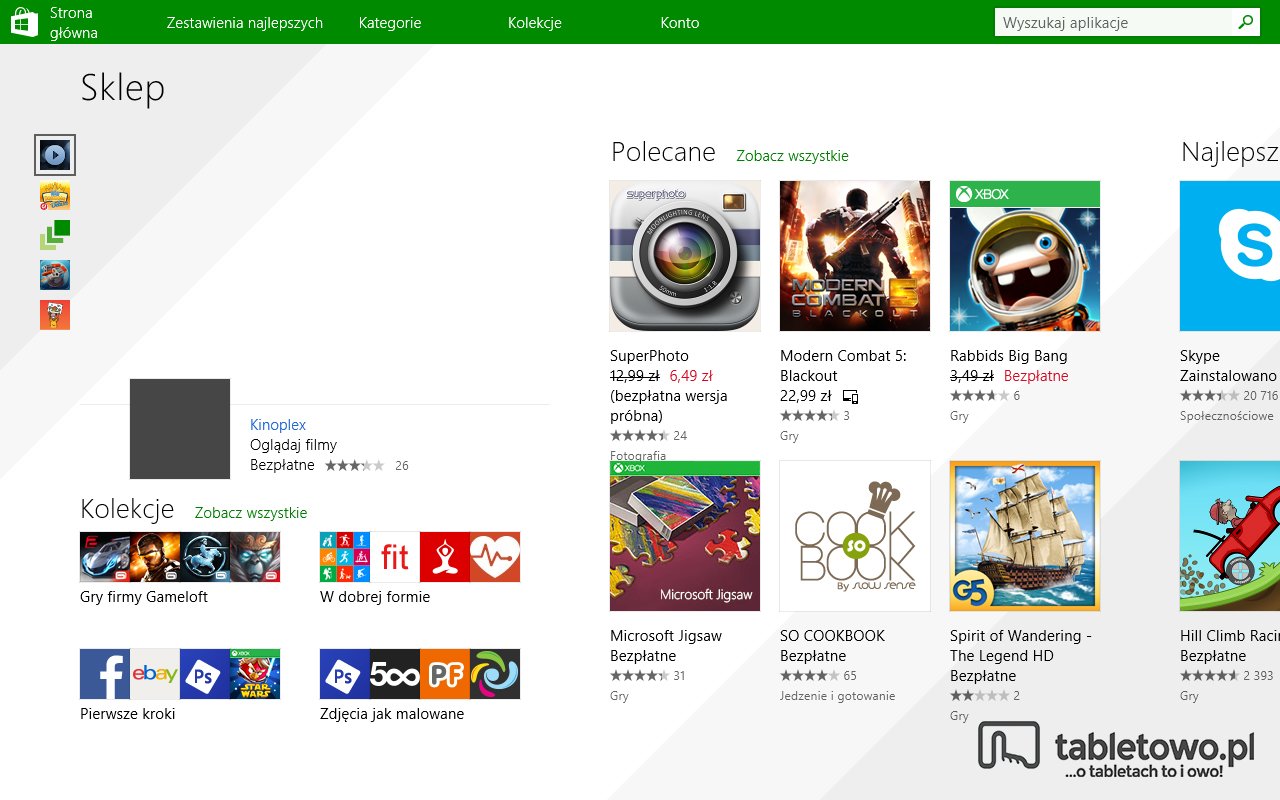Open Hill Climb Racing tile
1280x800 pixels.
point(1230,536)
